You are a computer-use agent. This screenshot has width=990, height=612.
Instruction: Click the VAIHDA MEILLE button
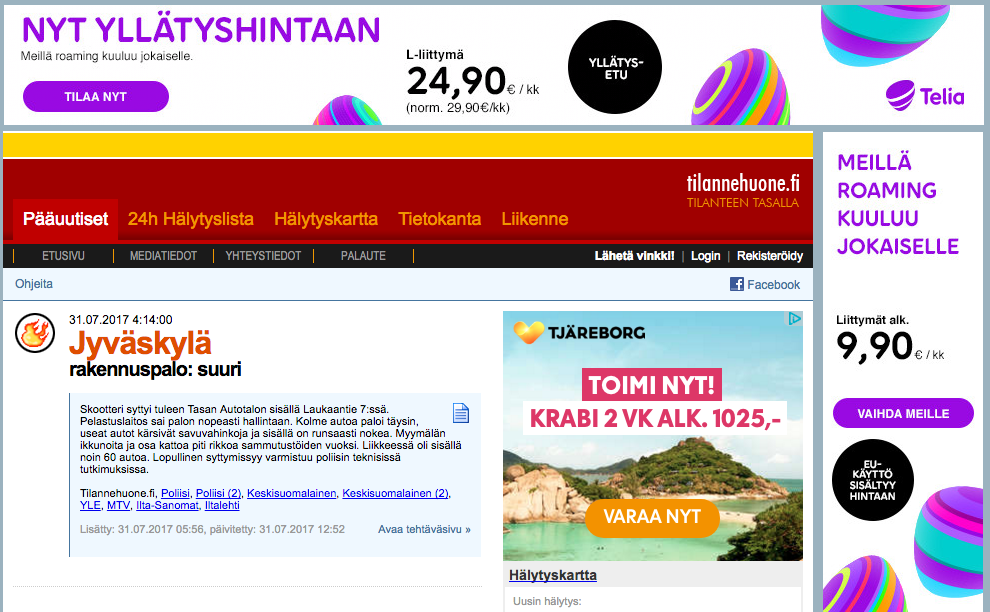tap(903, 414)
